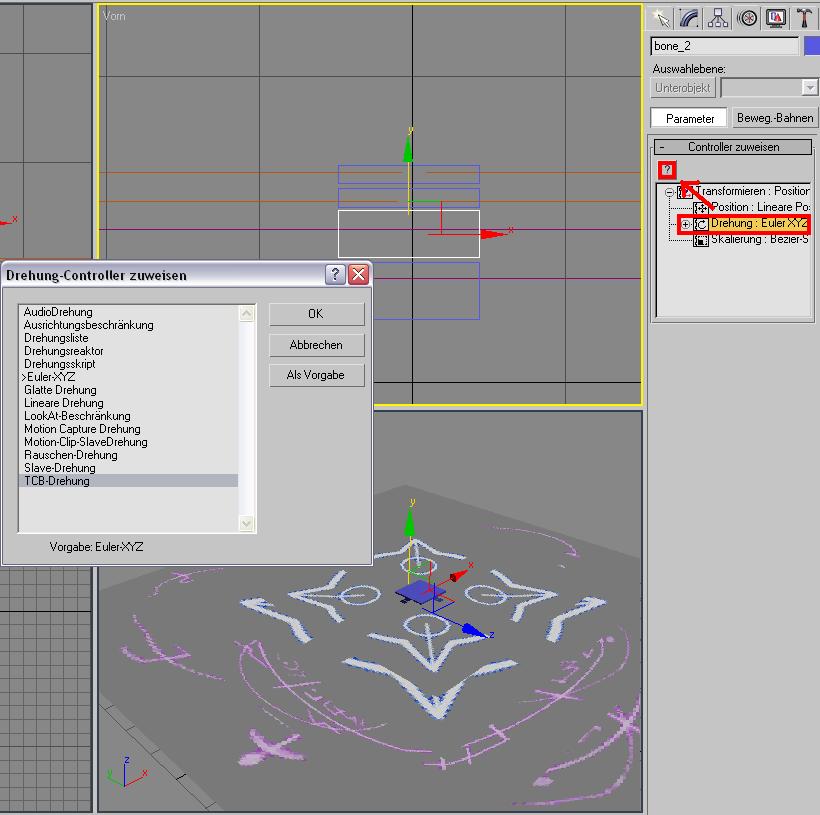Screen dimensions: 820x815
Task: Click the Unterobjekt button
Action: (x=682, y=88)
